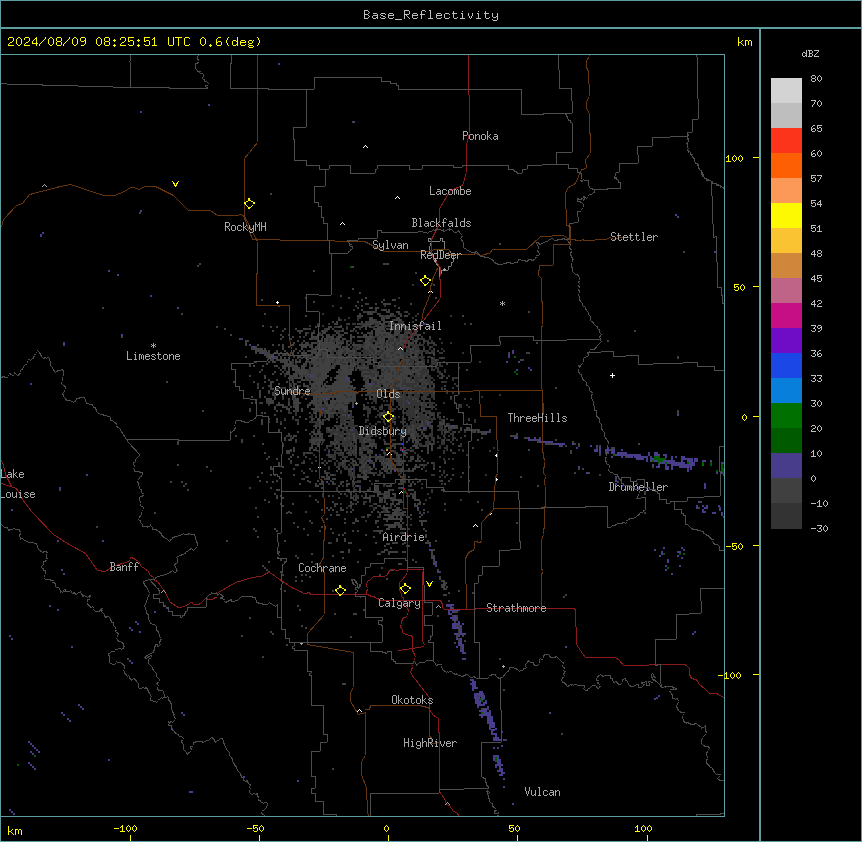Click the Didsbury label
Screen dimensions: 862x842
383,431
